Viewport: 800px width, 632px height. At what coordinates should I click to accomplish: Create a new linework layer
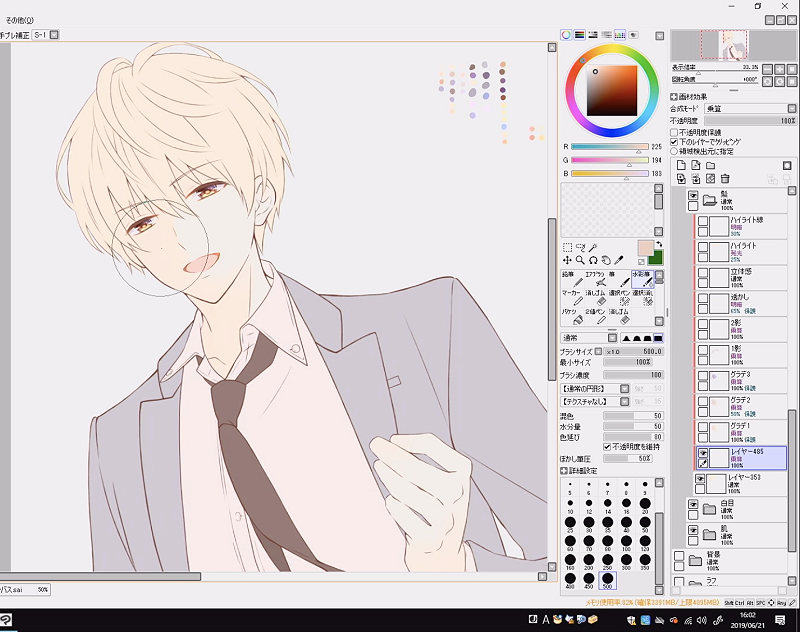695,165
